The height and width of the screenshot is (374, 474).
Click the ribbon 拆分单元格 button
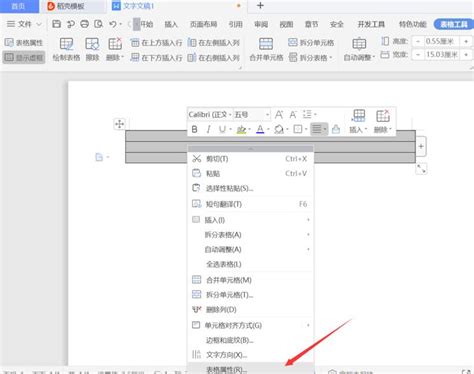click(311, 43)
